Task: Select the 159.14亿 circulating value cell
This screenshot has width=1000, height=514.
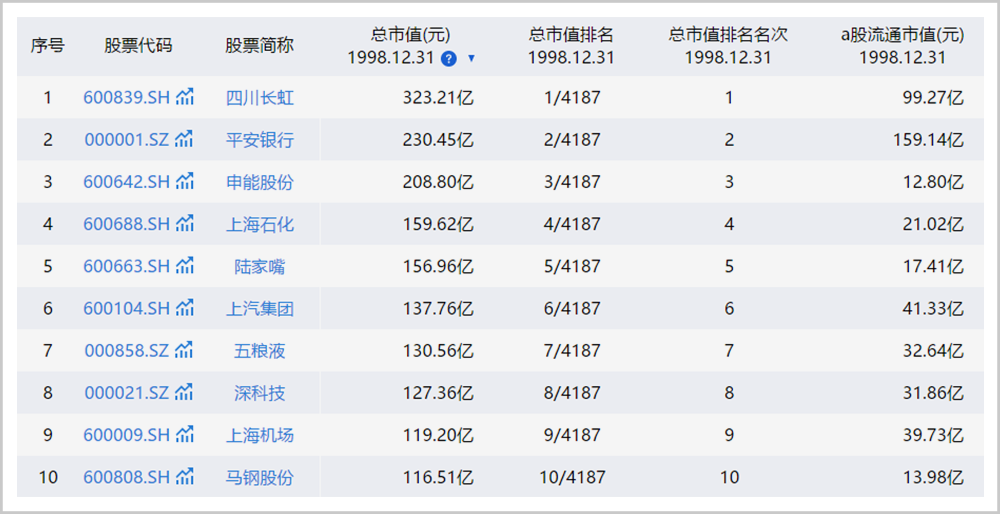Action: [x=929, y=140]
